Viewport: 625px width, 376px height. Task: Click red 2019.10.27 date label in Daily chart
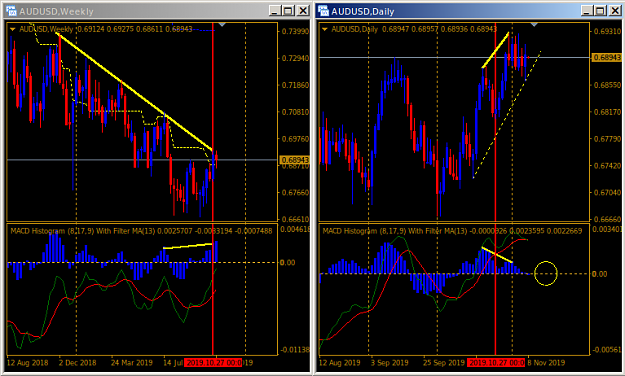click(x=496, y=363)
